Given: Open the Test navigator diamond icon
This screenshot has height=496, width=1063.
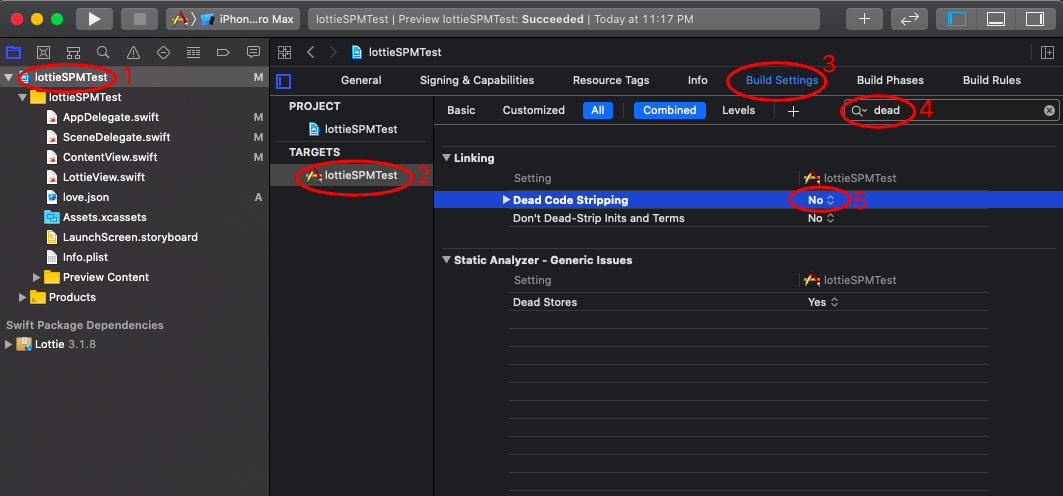Looking at the screenshot, I should pyautogui.click(x=163, y=52).
